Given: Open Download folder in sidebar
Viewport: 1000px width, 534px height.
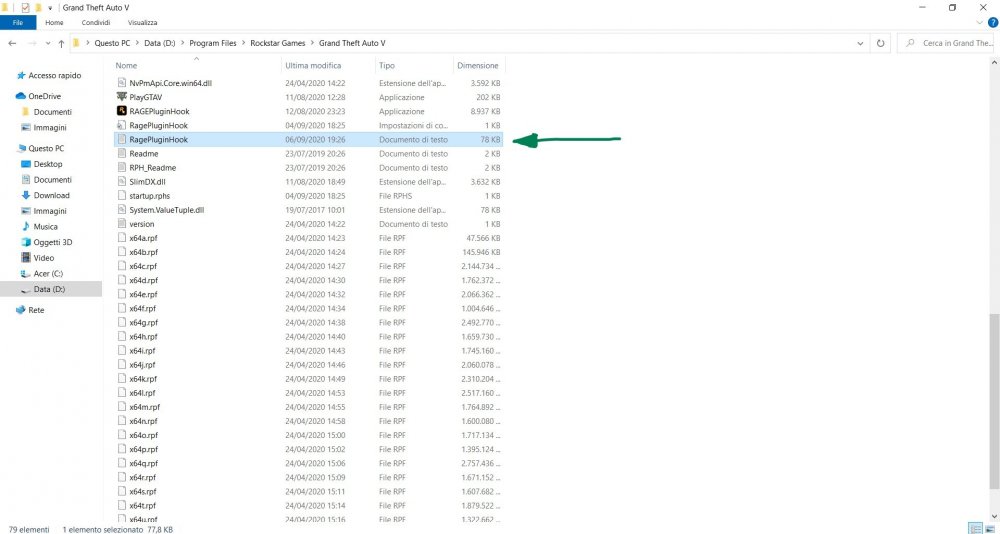Looking at the screenshot, I should click(45, 195).
